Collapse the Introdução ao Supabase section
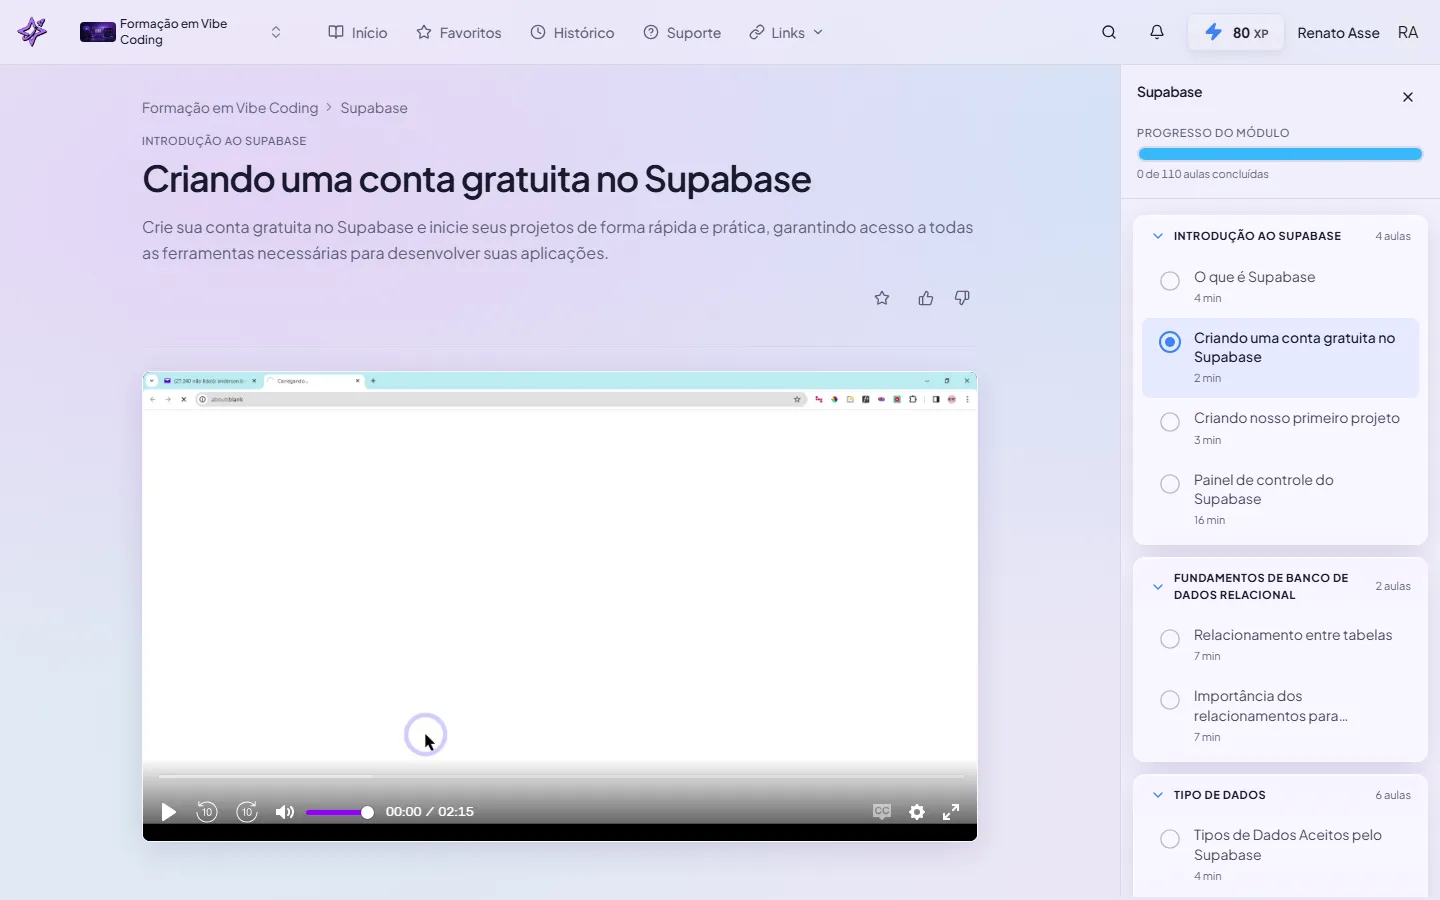This screenshot has width=1440, height=900. 1158,236
